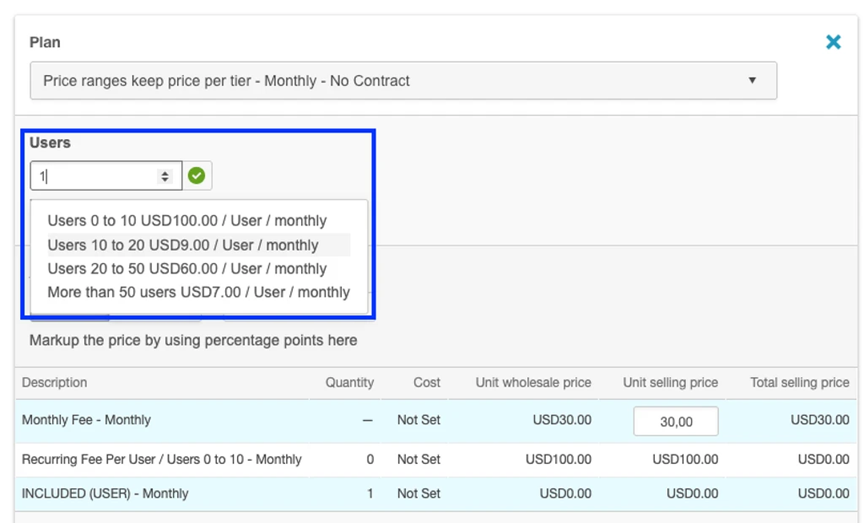Click the dropdown arrow in the Plan selector
The height and width of the screenshot is (523, 864).
[752, 80]
